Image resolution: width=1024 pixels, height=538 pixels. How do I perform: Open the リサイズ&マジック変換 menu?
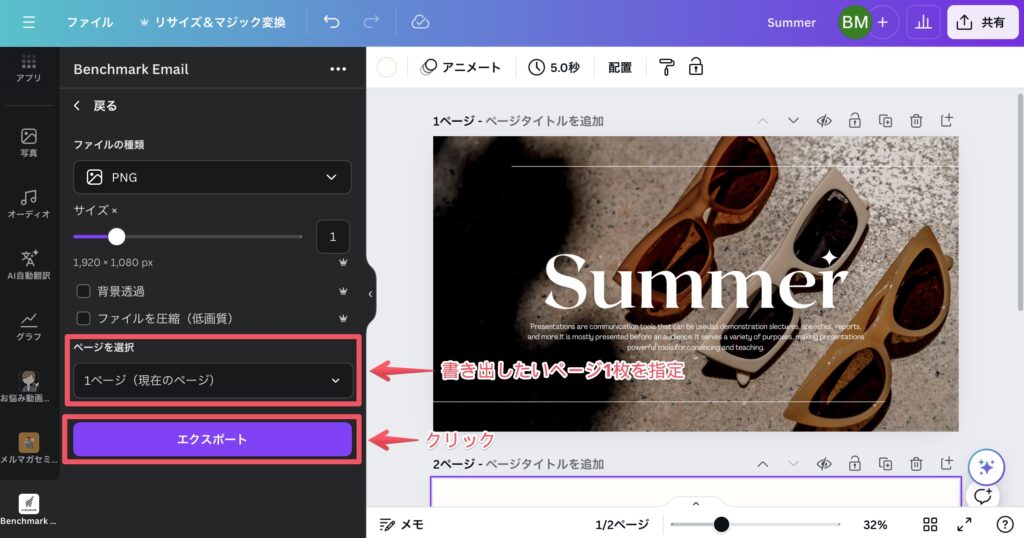tap(212, 22)
